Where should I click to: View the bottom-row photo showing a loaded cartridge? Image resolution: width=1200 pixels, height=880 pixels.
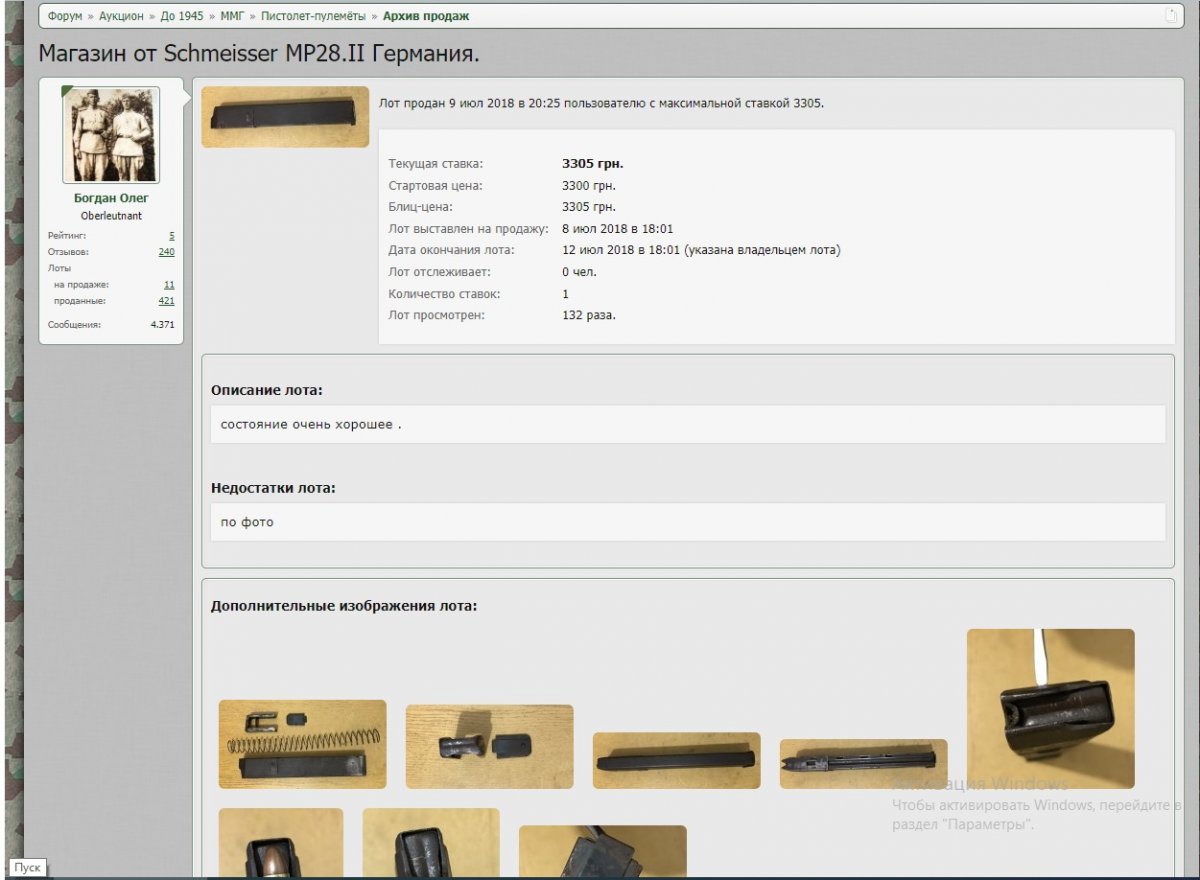(x=280, y=843)
